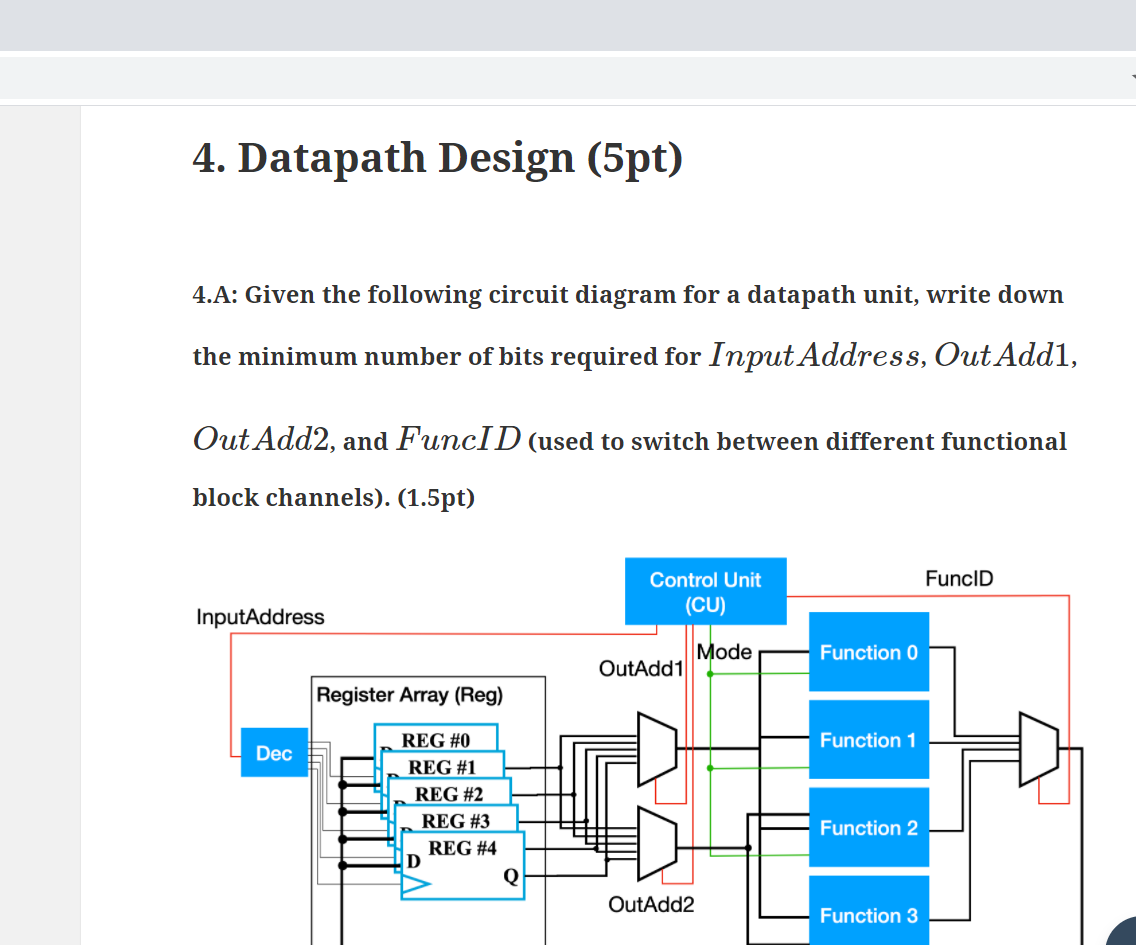Click the OutAdd2 label
The height and width of the screenshot is (945, 1136).
[x=648, y=904]
